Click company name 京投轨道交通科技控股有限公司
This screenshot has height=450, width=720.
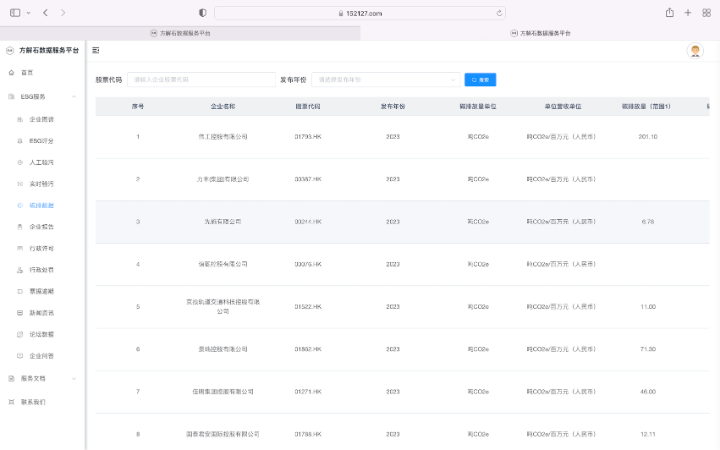223,307
